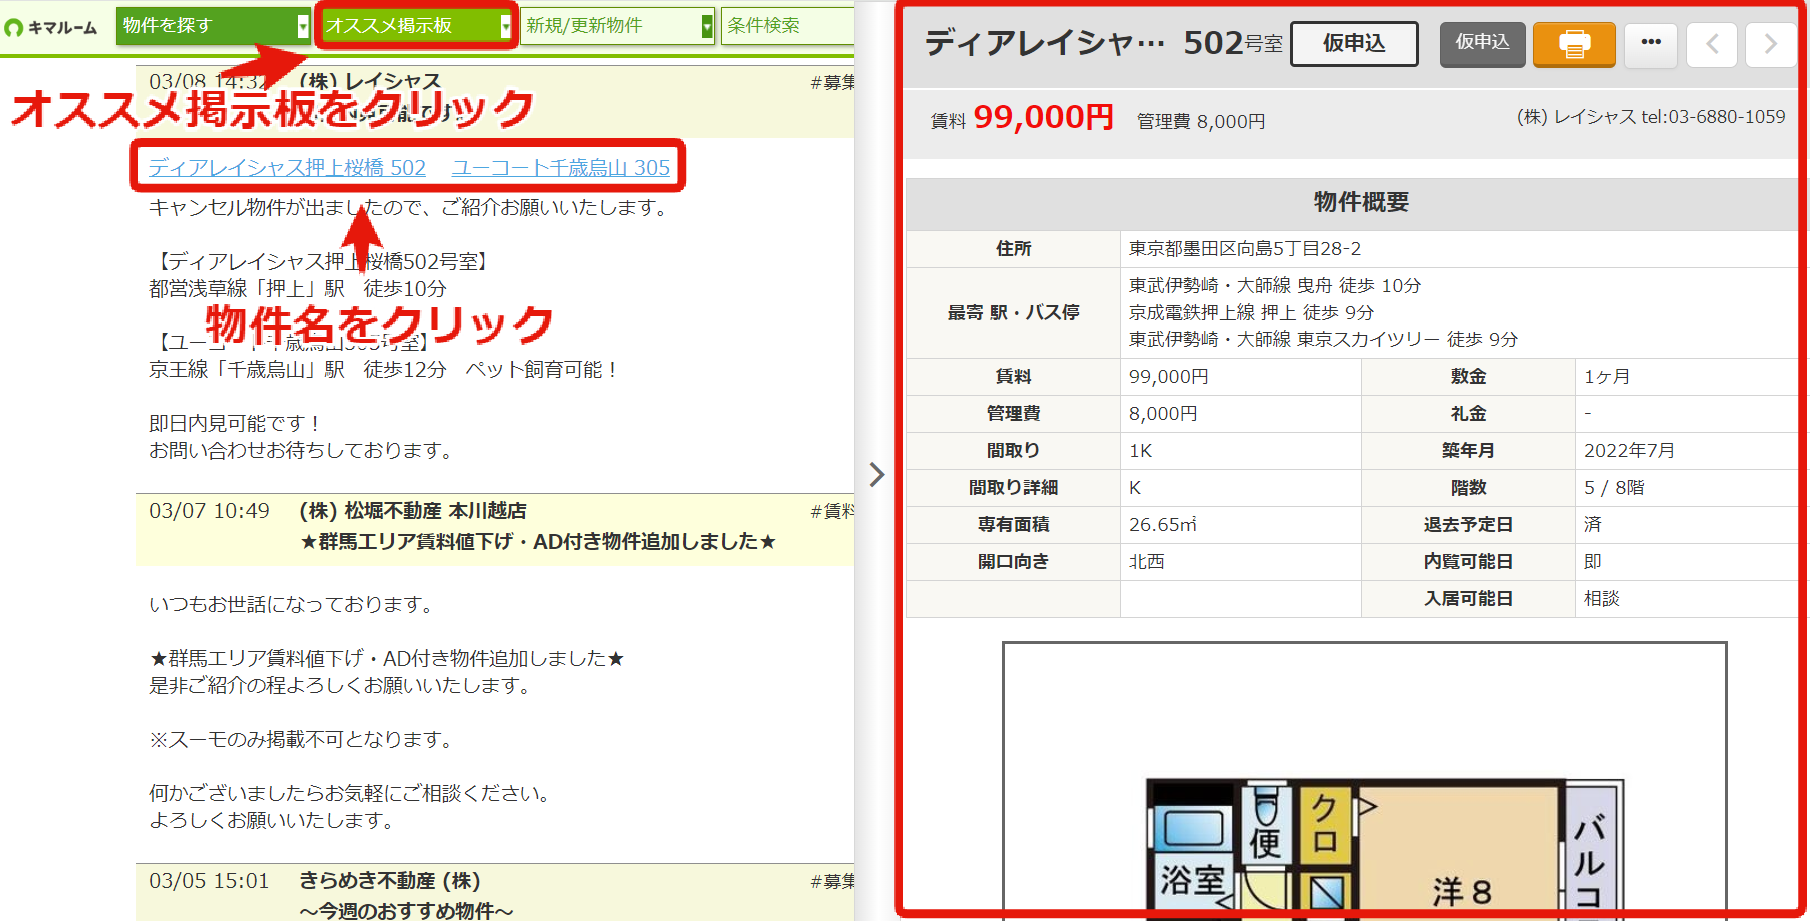The height and width of the screenshot is (921, 1810).
Task: Click the 管理費 8,000円 text in header
Action: point(1201,121)
